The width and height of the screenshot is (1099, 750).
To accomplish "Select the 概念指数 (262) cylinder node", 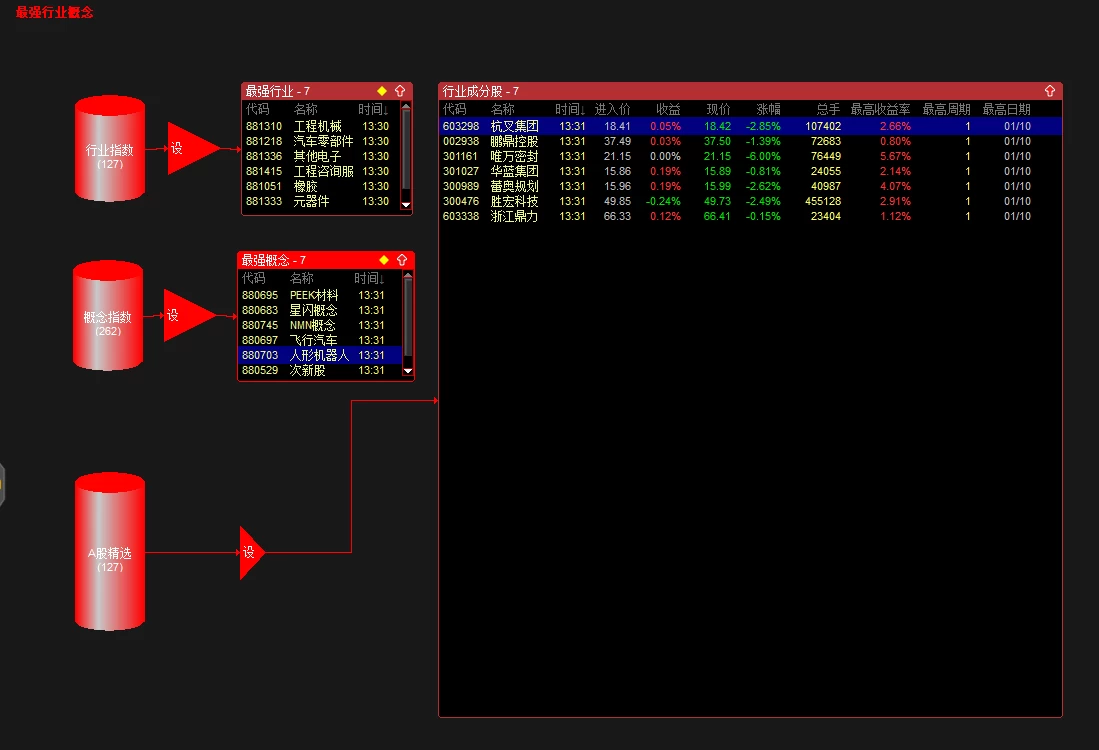I will (108, 315).
